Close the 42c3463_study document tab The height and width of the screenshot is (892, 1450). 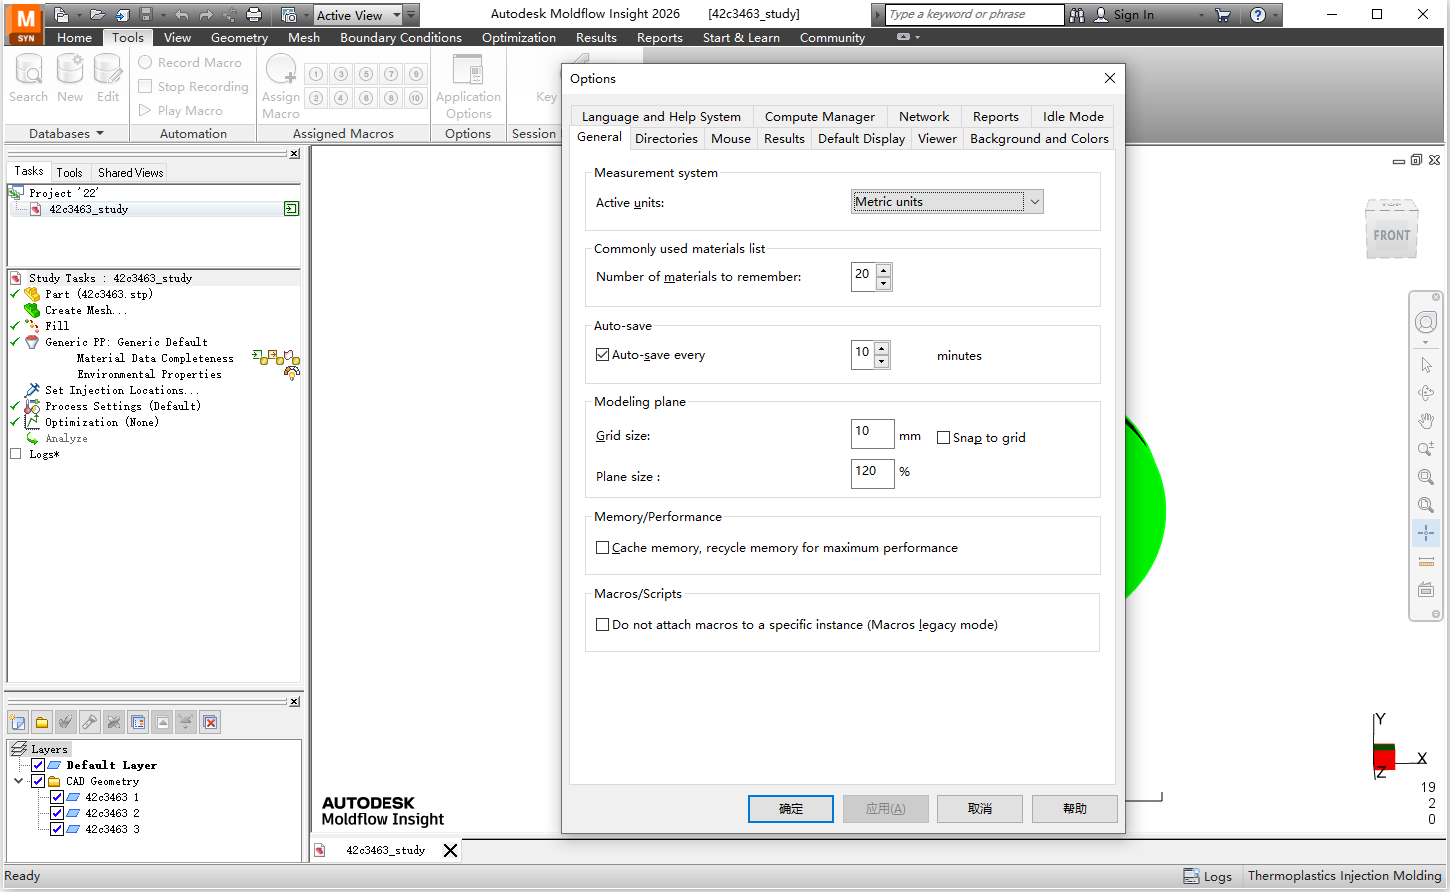450,850
